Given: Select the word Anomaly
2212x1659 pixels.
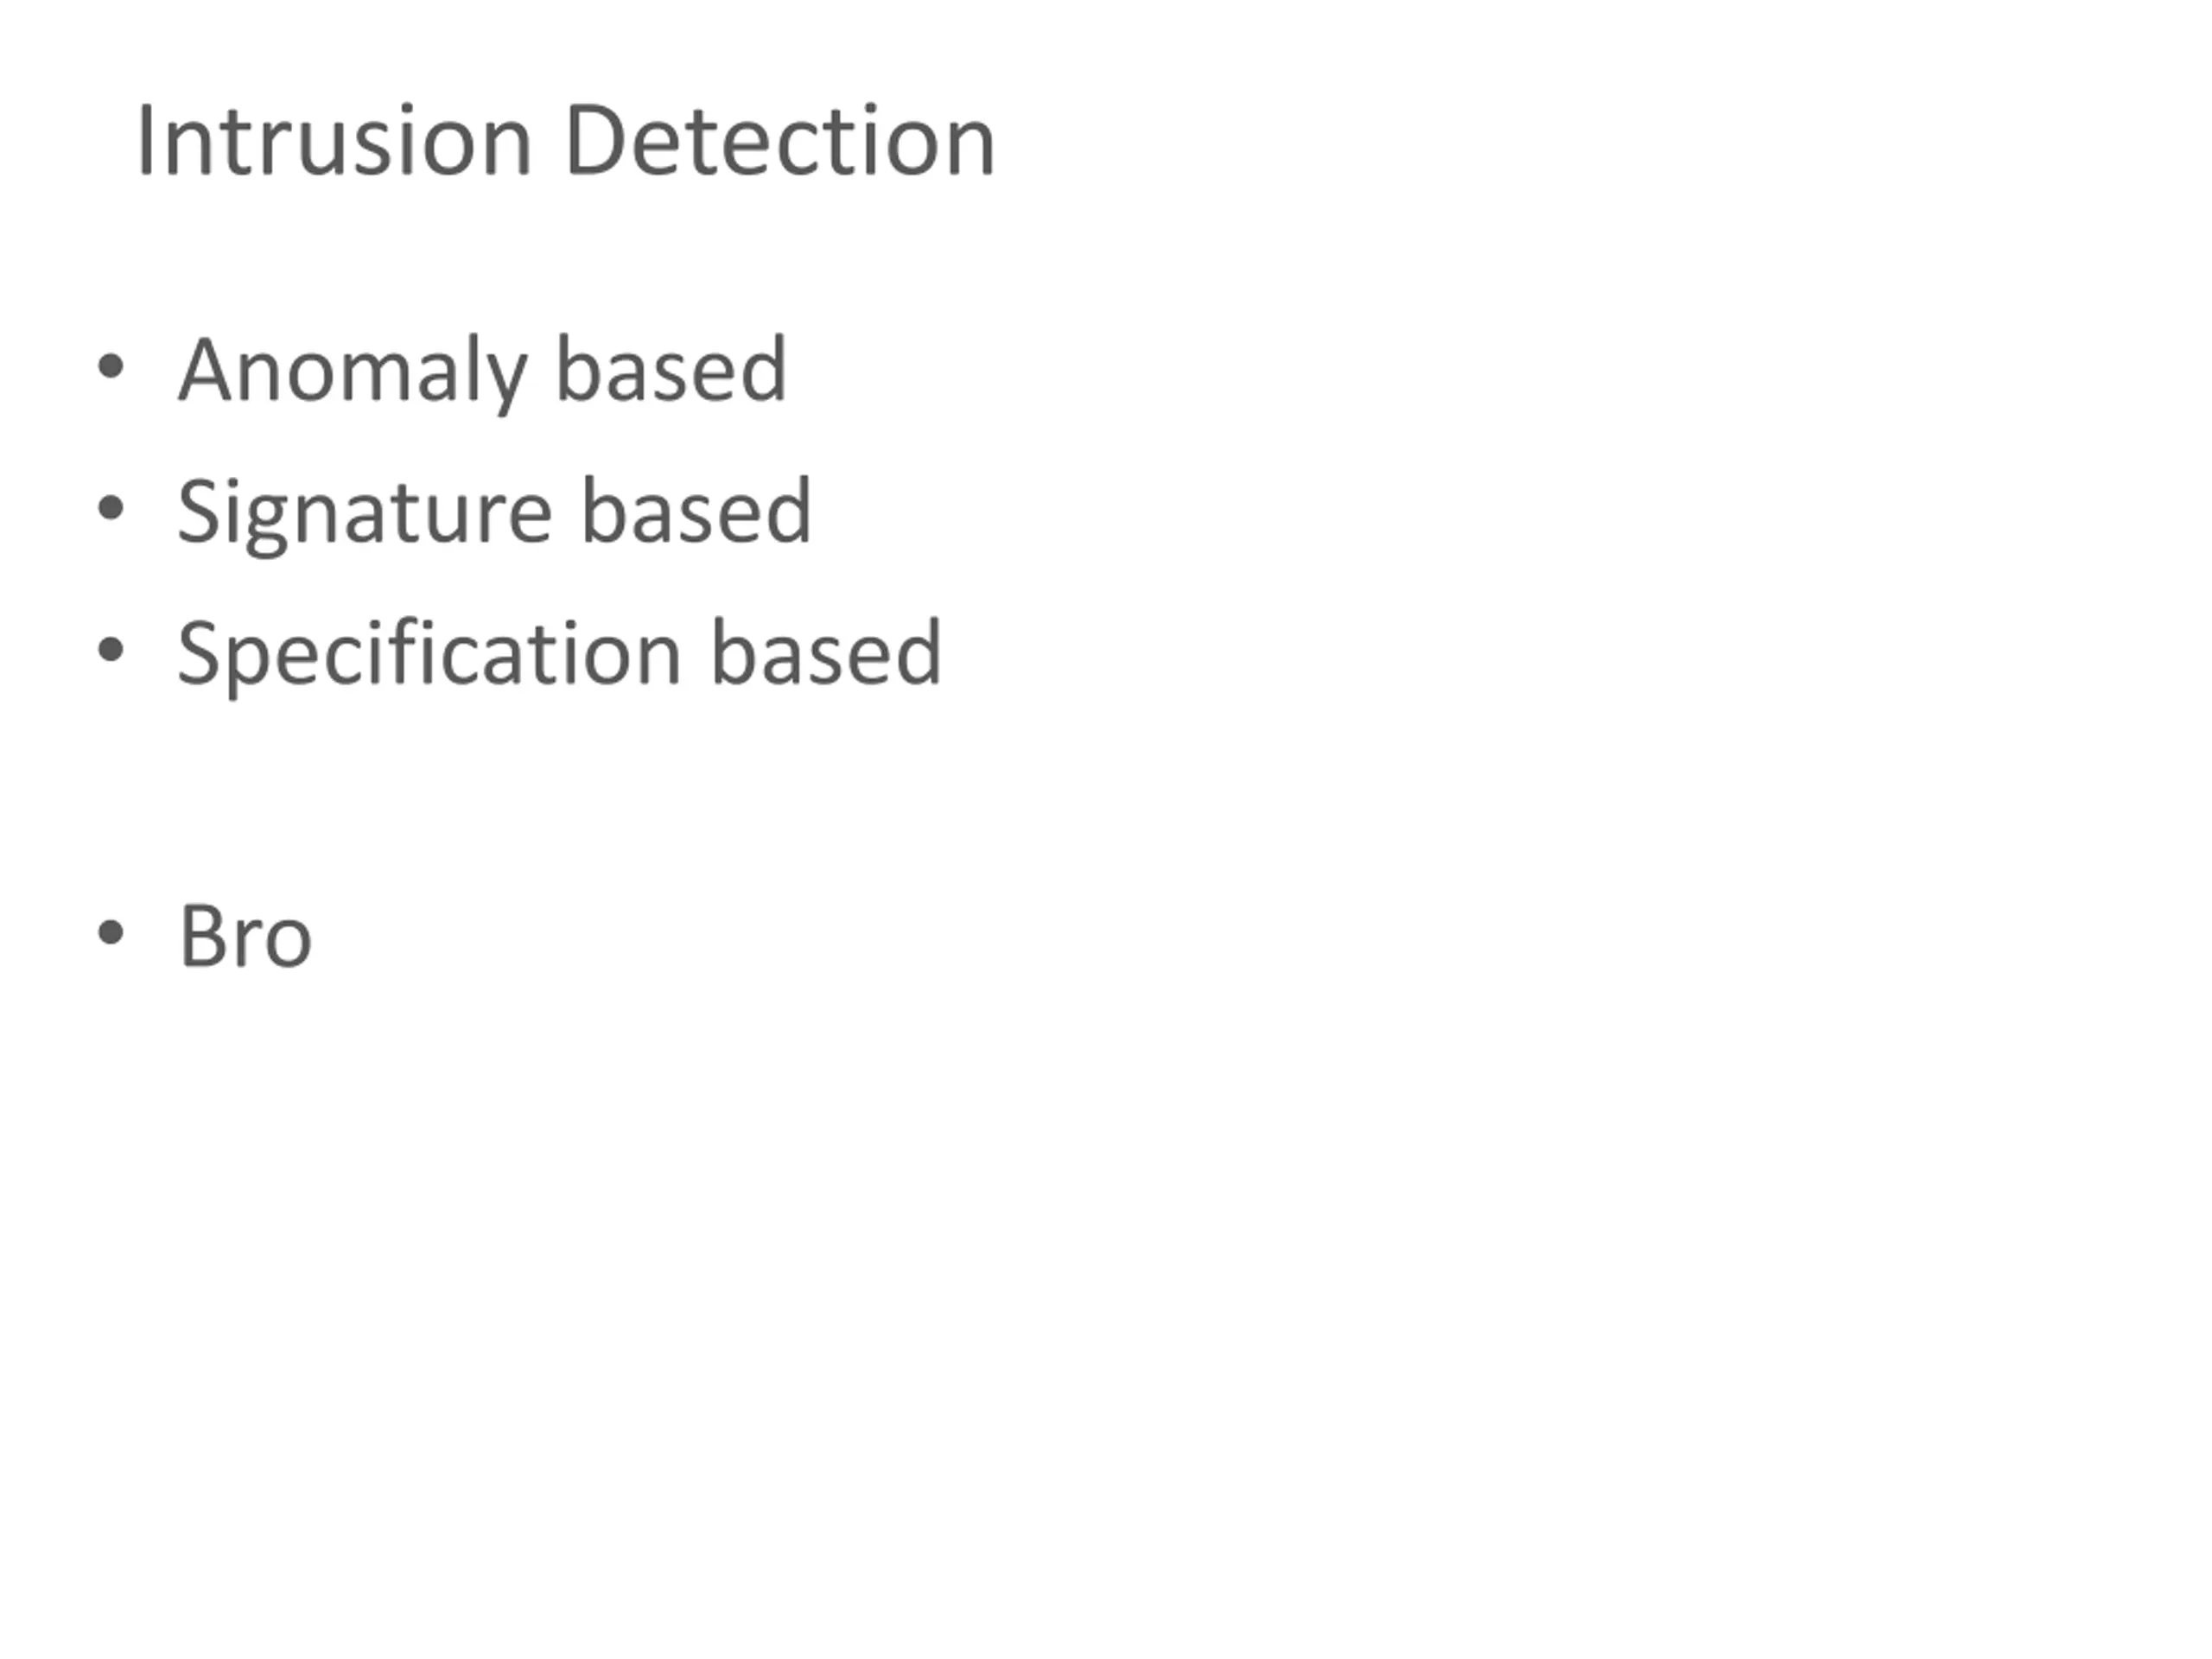Looking at the screenshot, I should coord(352,371).
